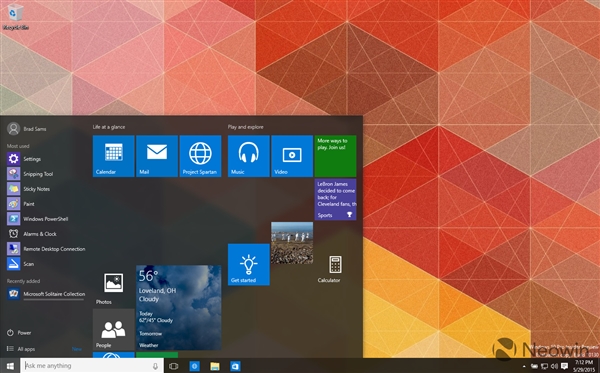Screen dimensions: 600x373
Task: Click the network icon in the system tray
Action: point(544,366)
